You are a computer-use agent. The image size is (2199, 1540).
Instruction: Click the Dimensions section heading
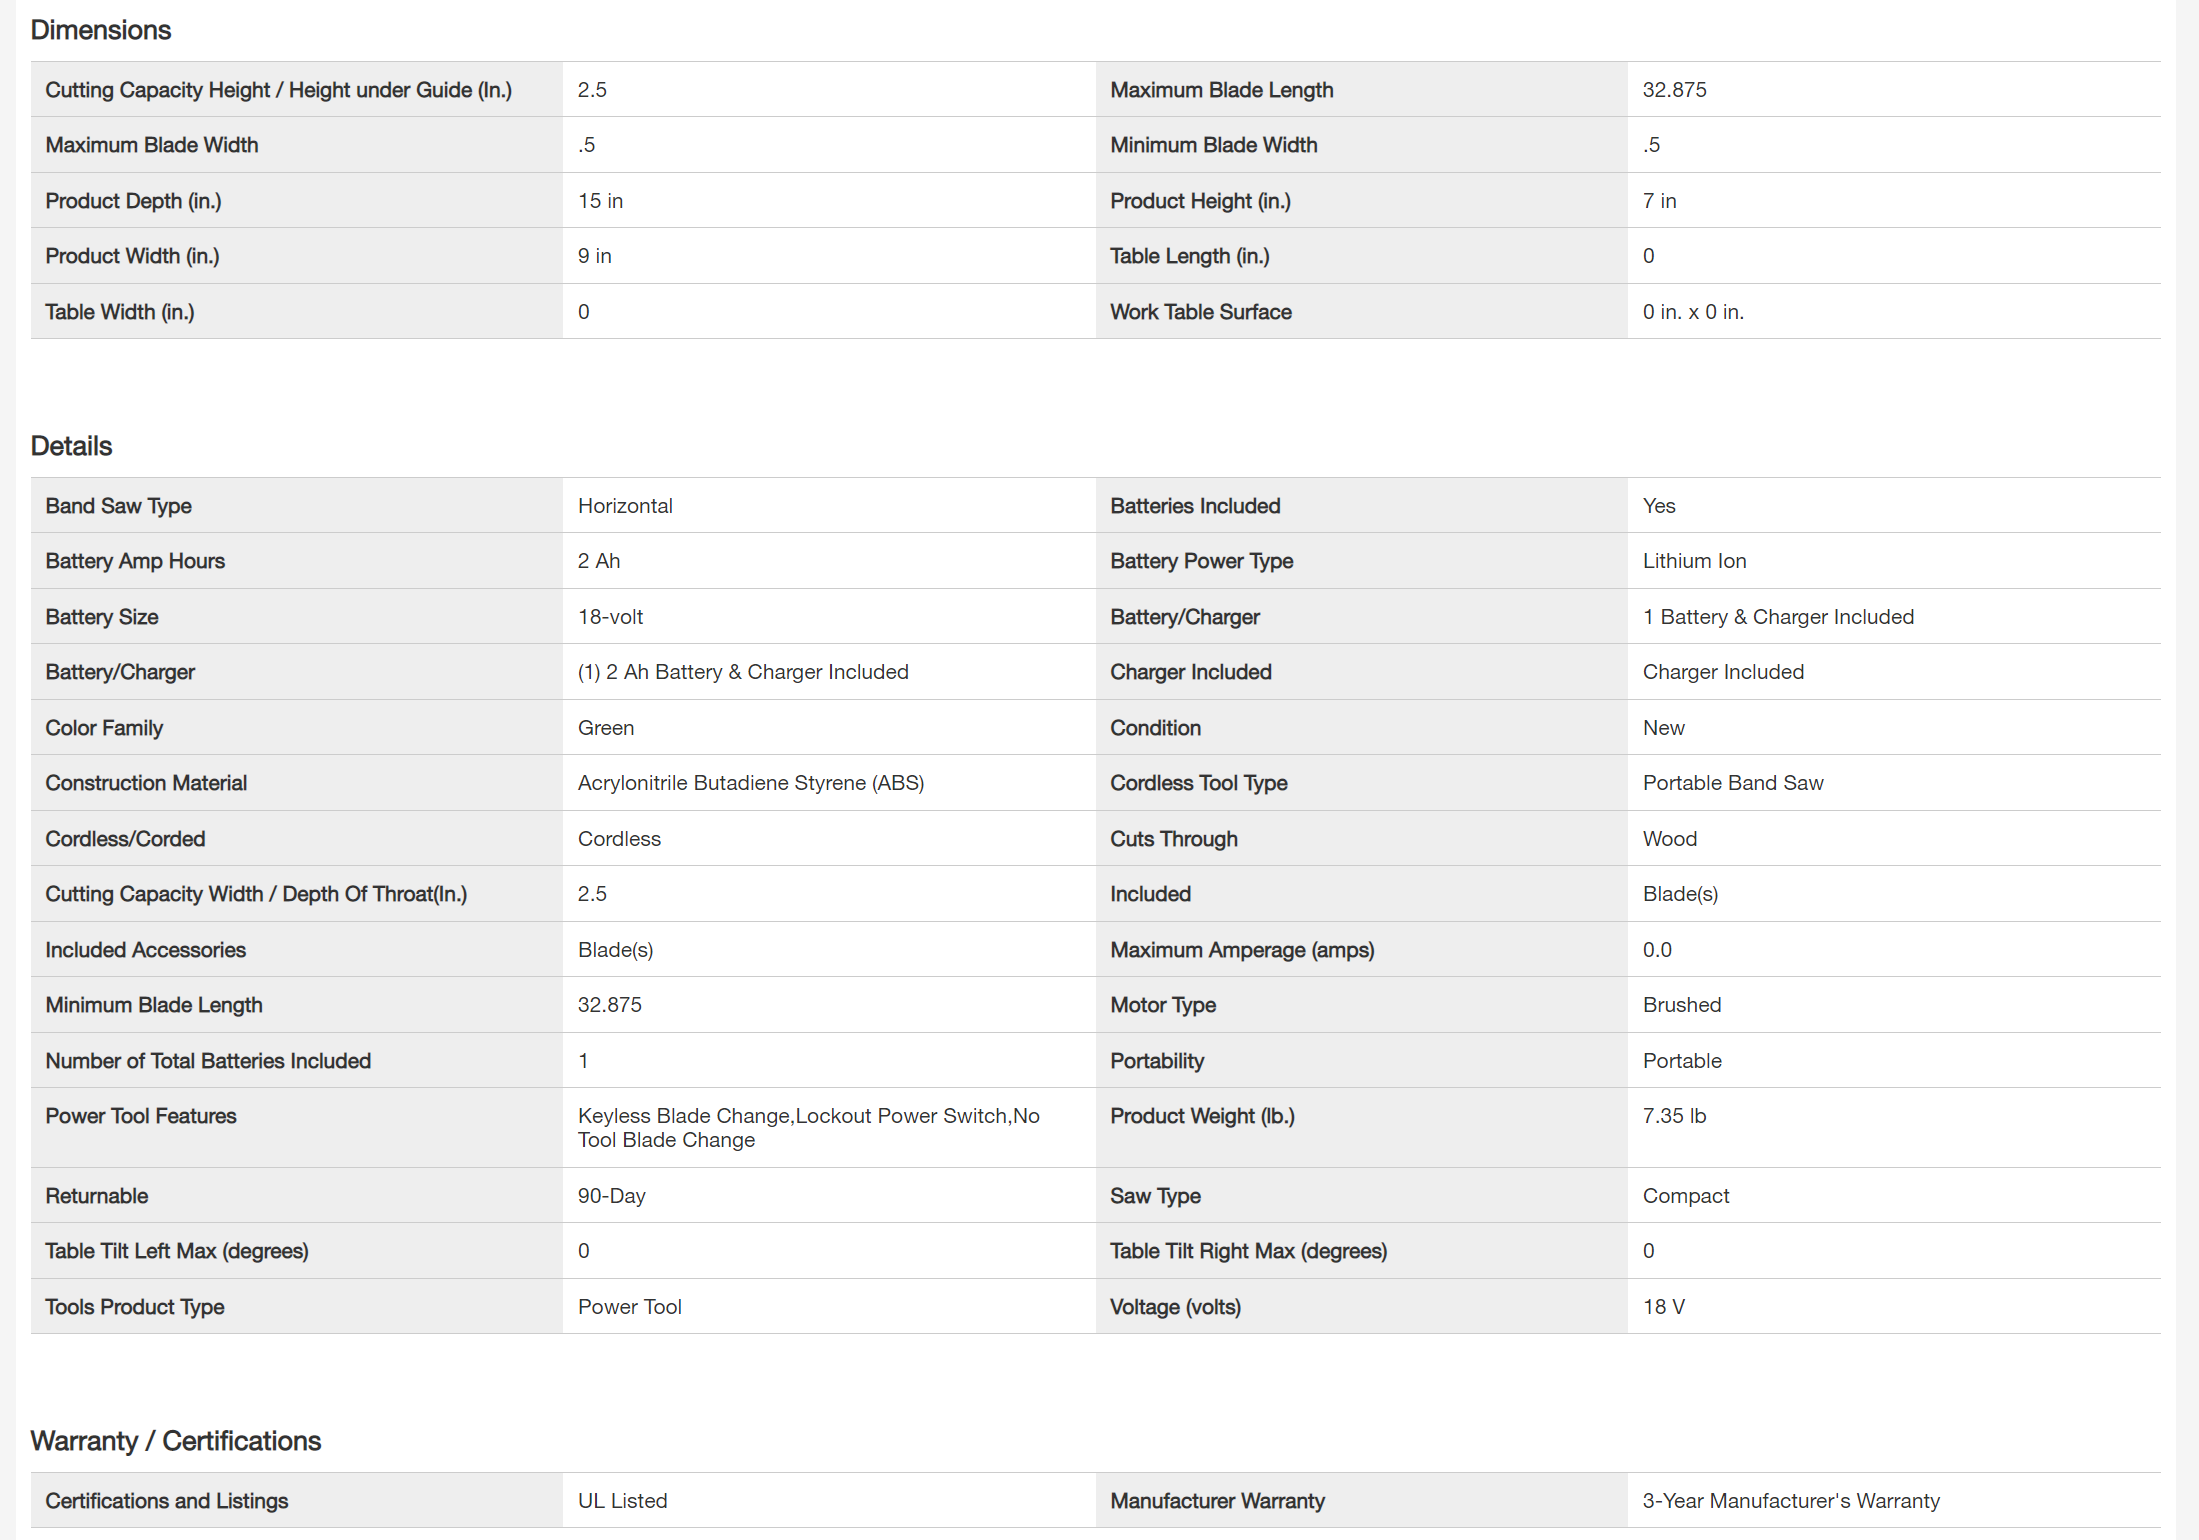(101, 30)
